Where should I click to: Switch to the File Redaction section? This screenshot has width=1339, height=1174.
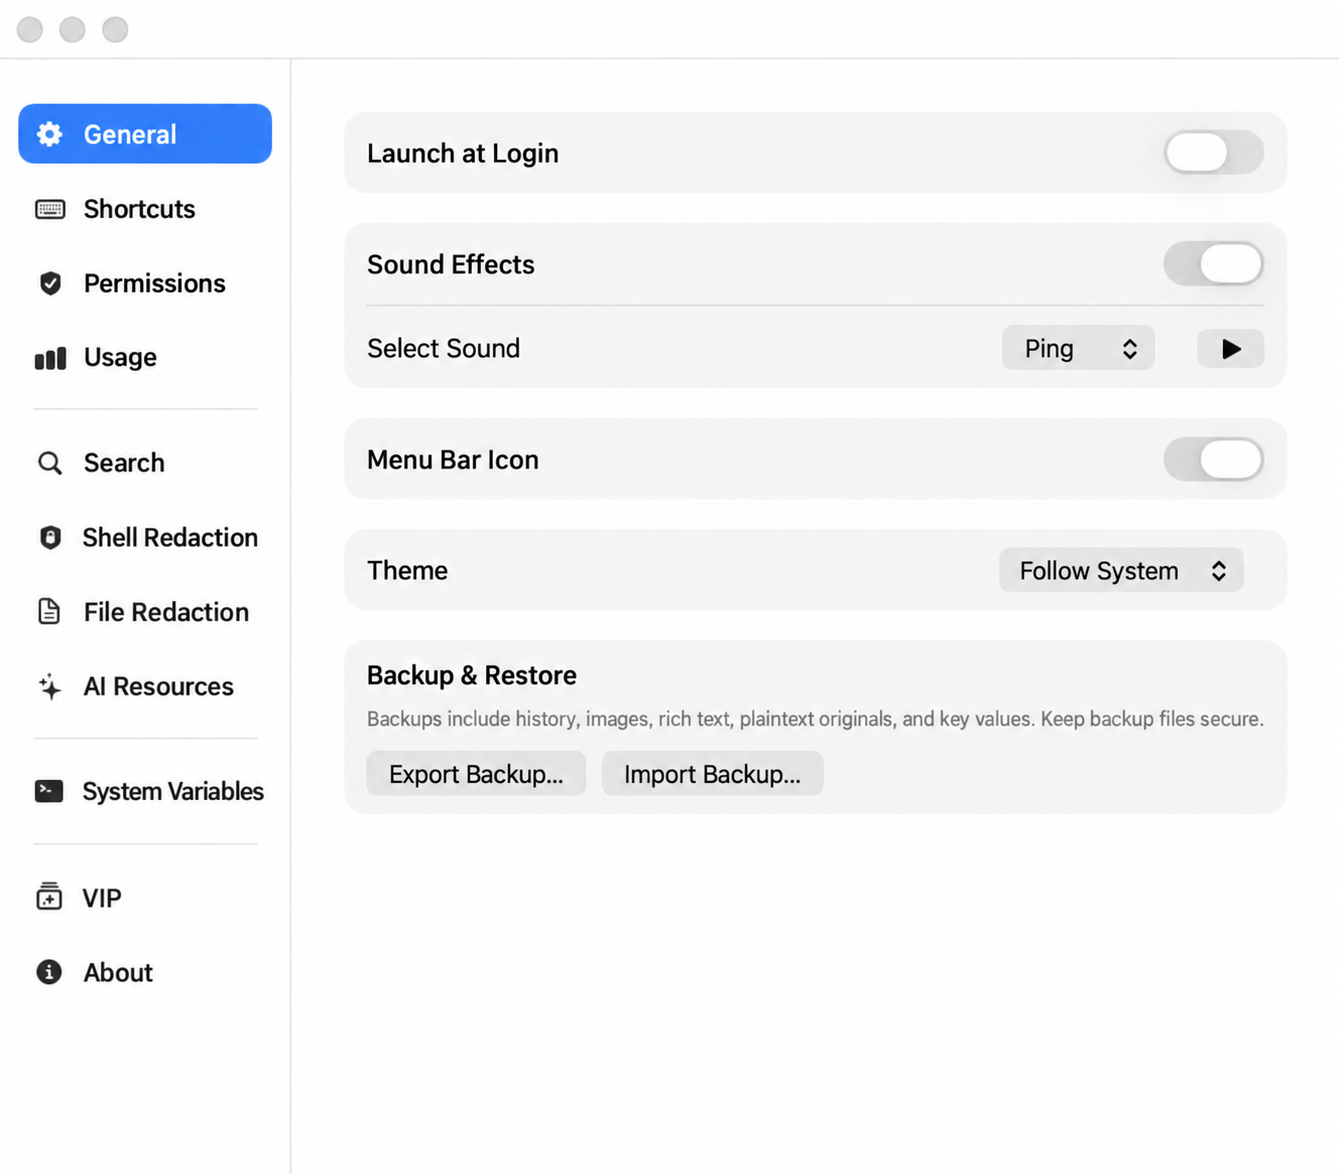tap(166, 612)
